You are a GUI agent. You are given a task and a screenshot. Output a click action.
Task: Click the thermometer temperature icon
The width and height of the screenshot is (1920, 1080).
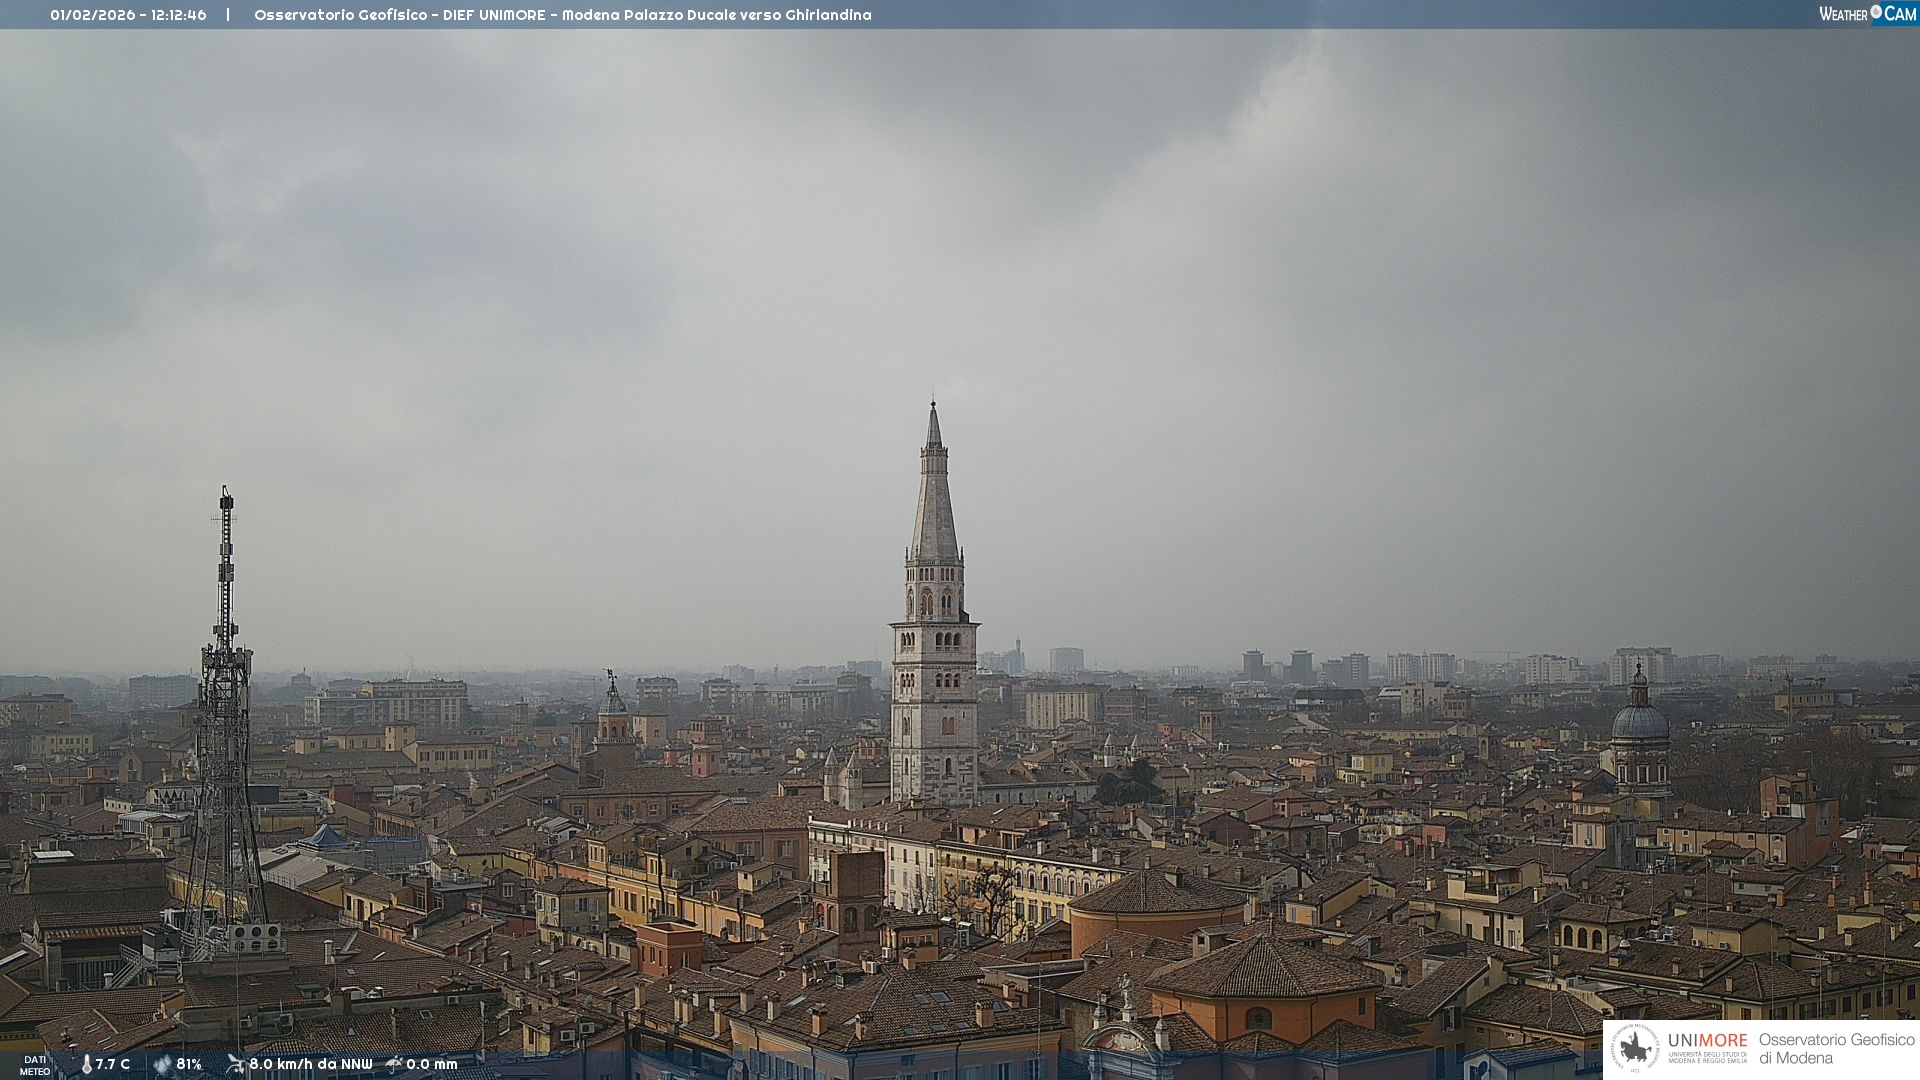tap(86, 1064)
